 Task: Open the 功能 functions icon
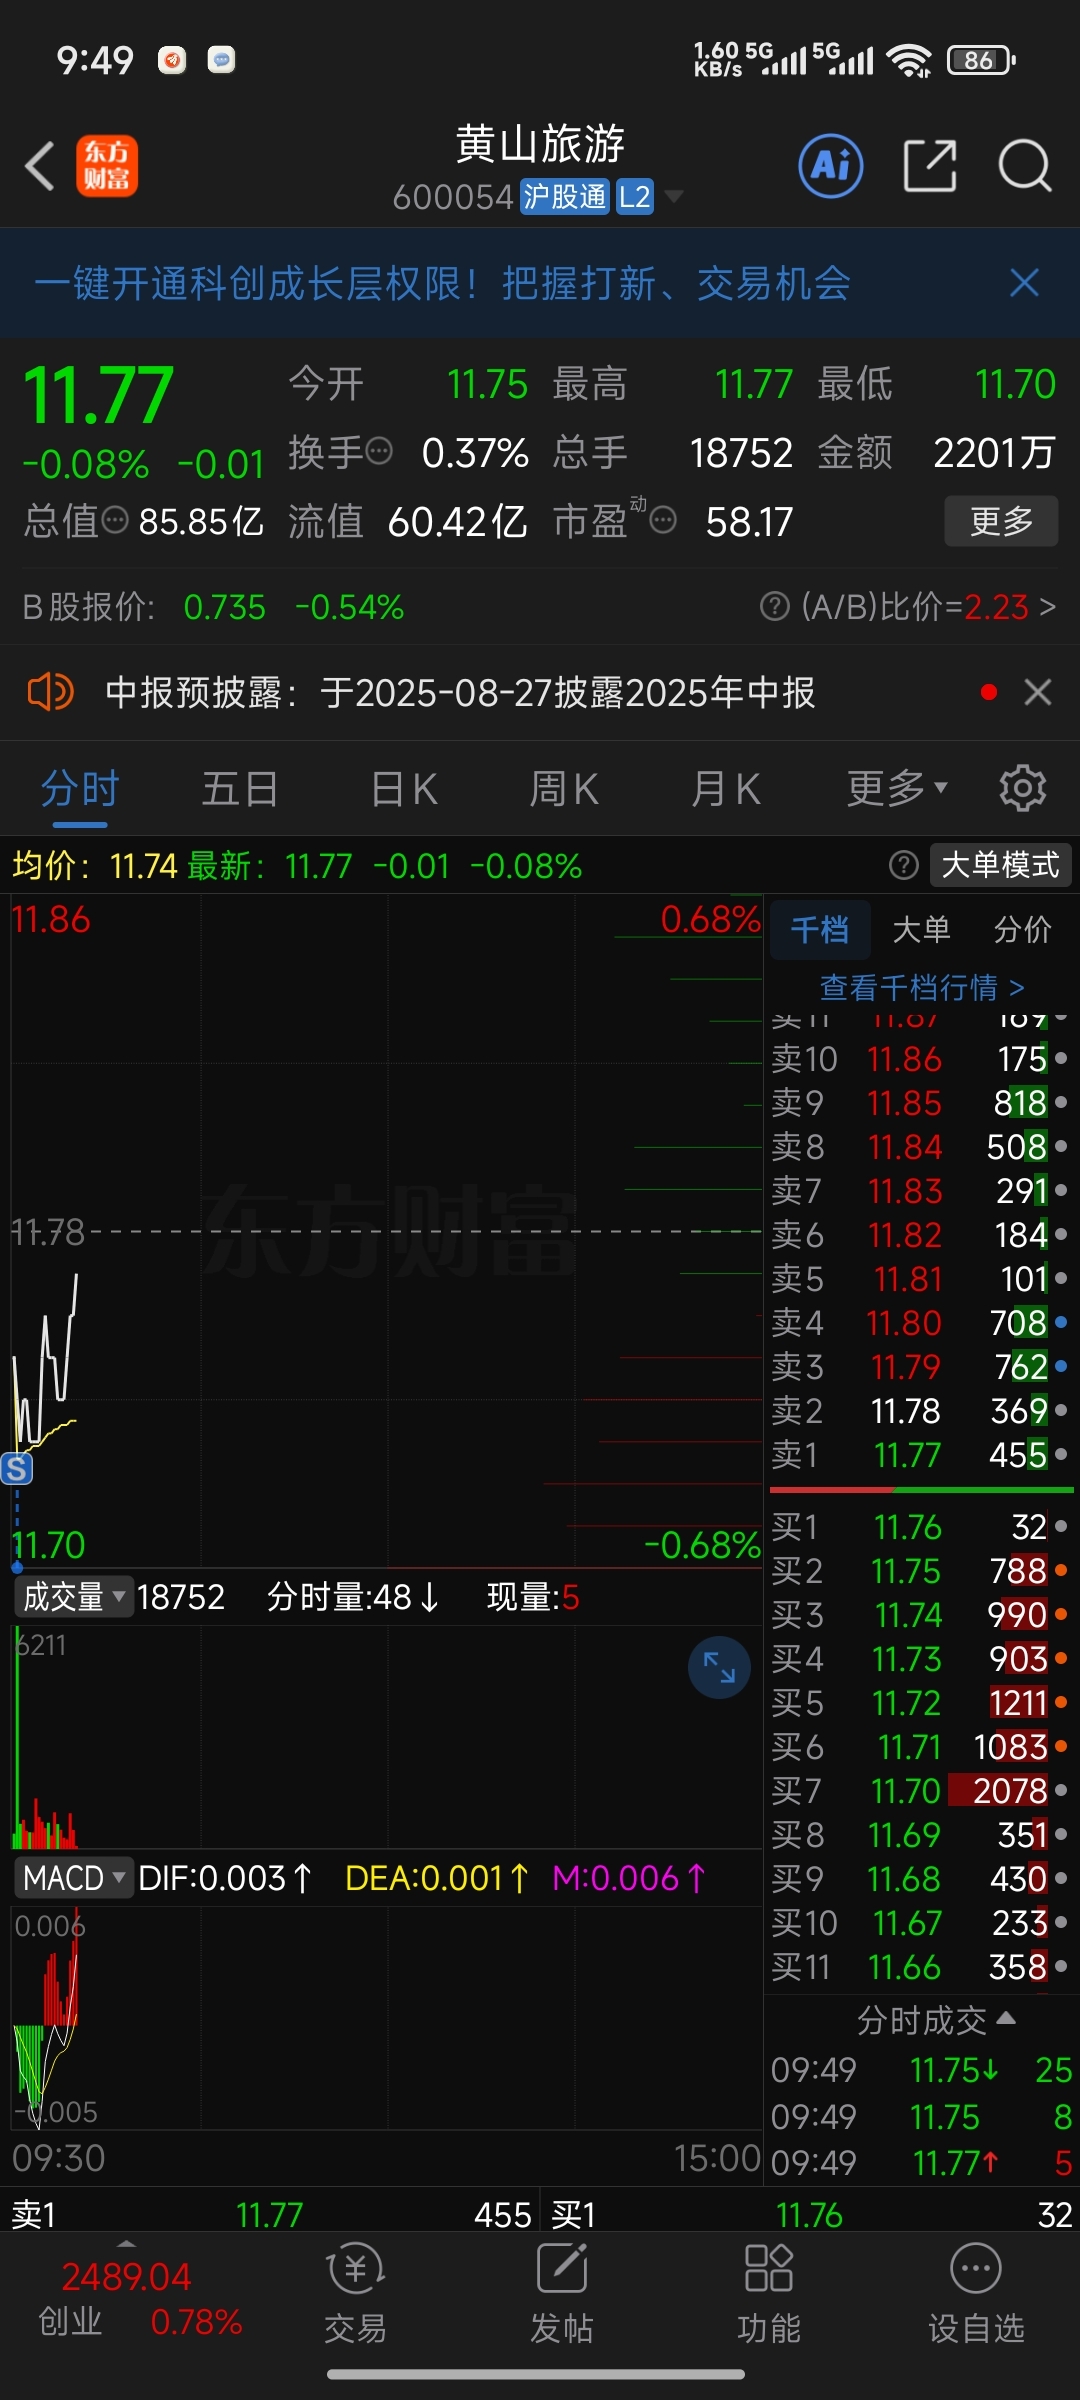pyautogui.click(x=769, y=2294)
